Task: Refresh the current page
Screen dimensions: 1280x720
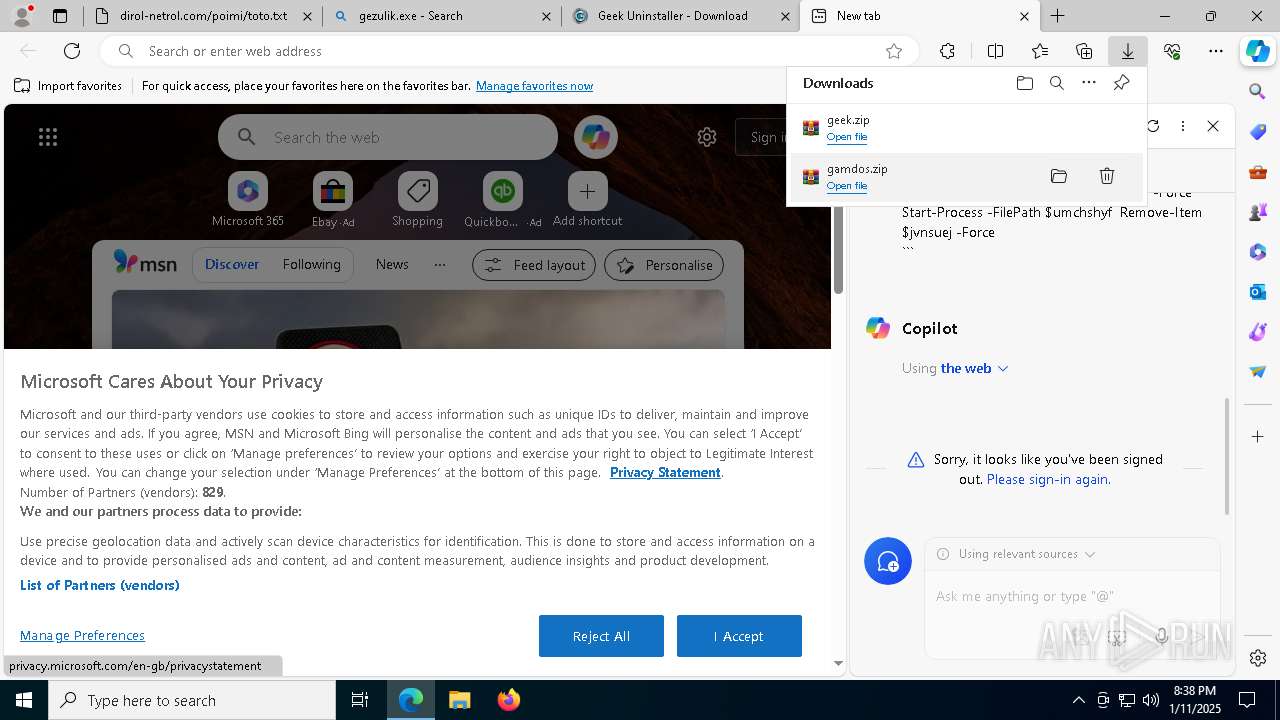Action: click(x=72, y=51)
